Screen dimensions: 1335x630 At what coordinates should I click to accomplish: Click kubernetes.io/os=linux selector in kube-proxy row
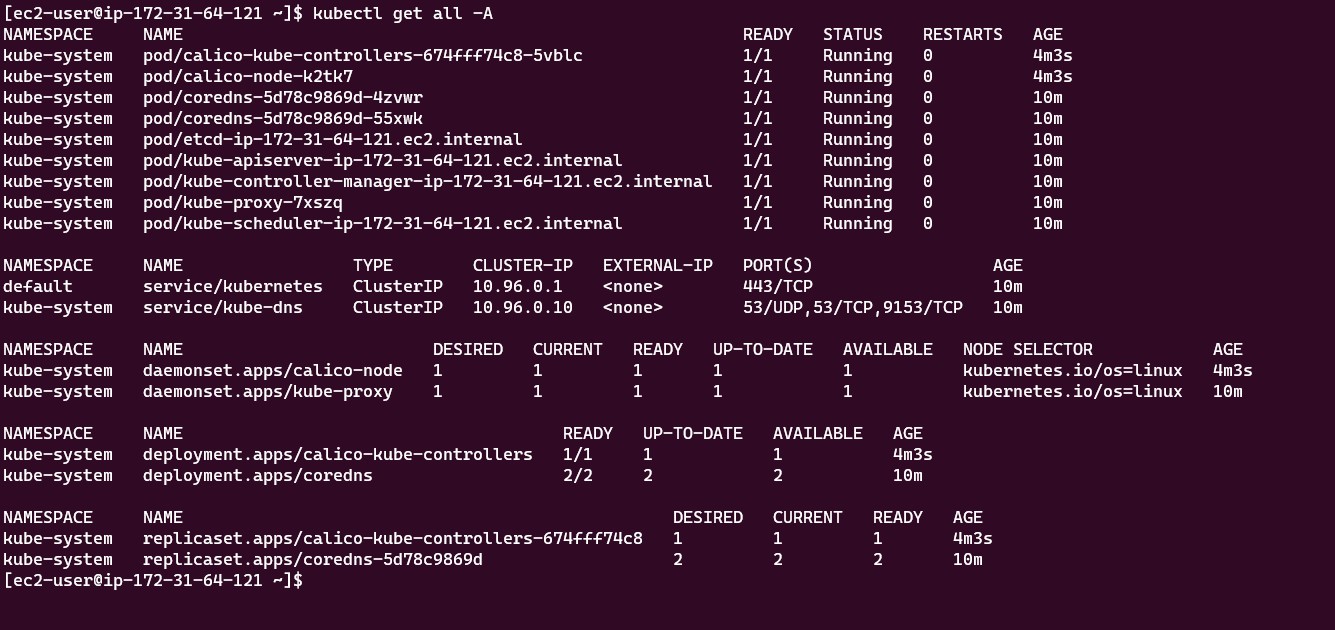tap(1073, 391)
